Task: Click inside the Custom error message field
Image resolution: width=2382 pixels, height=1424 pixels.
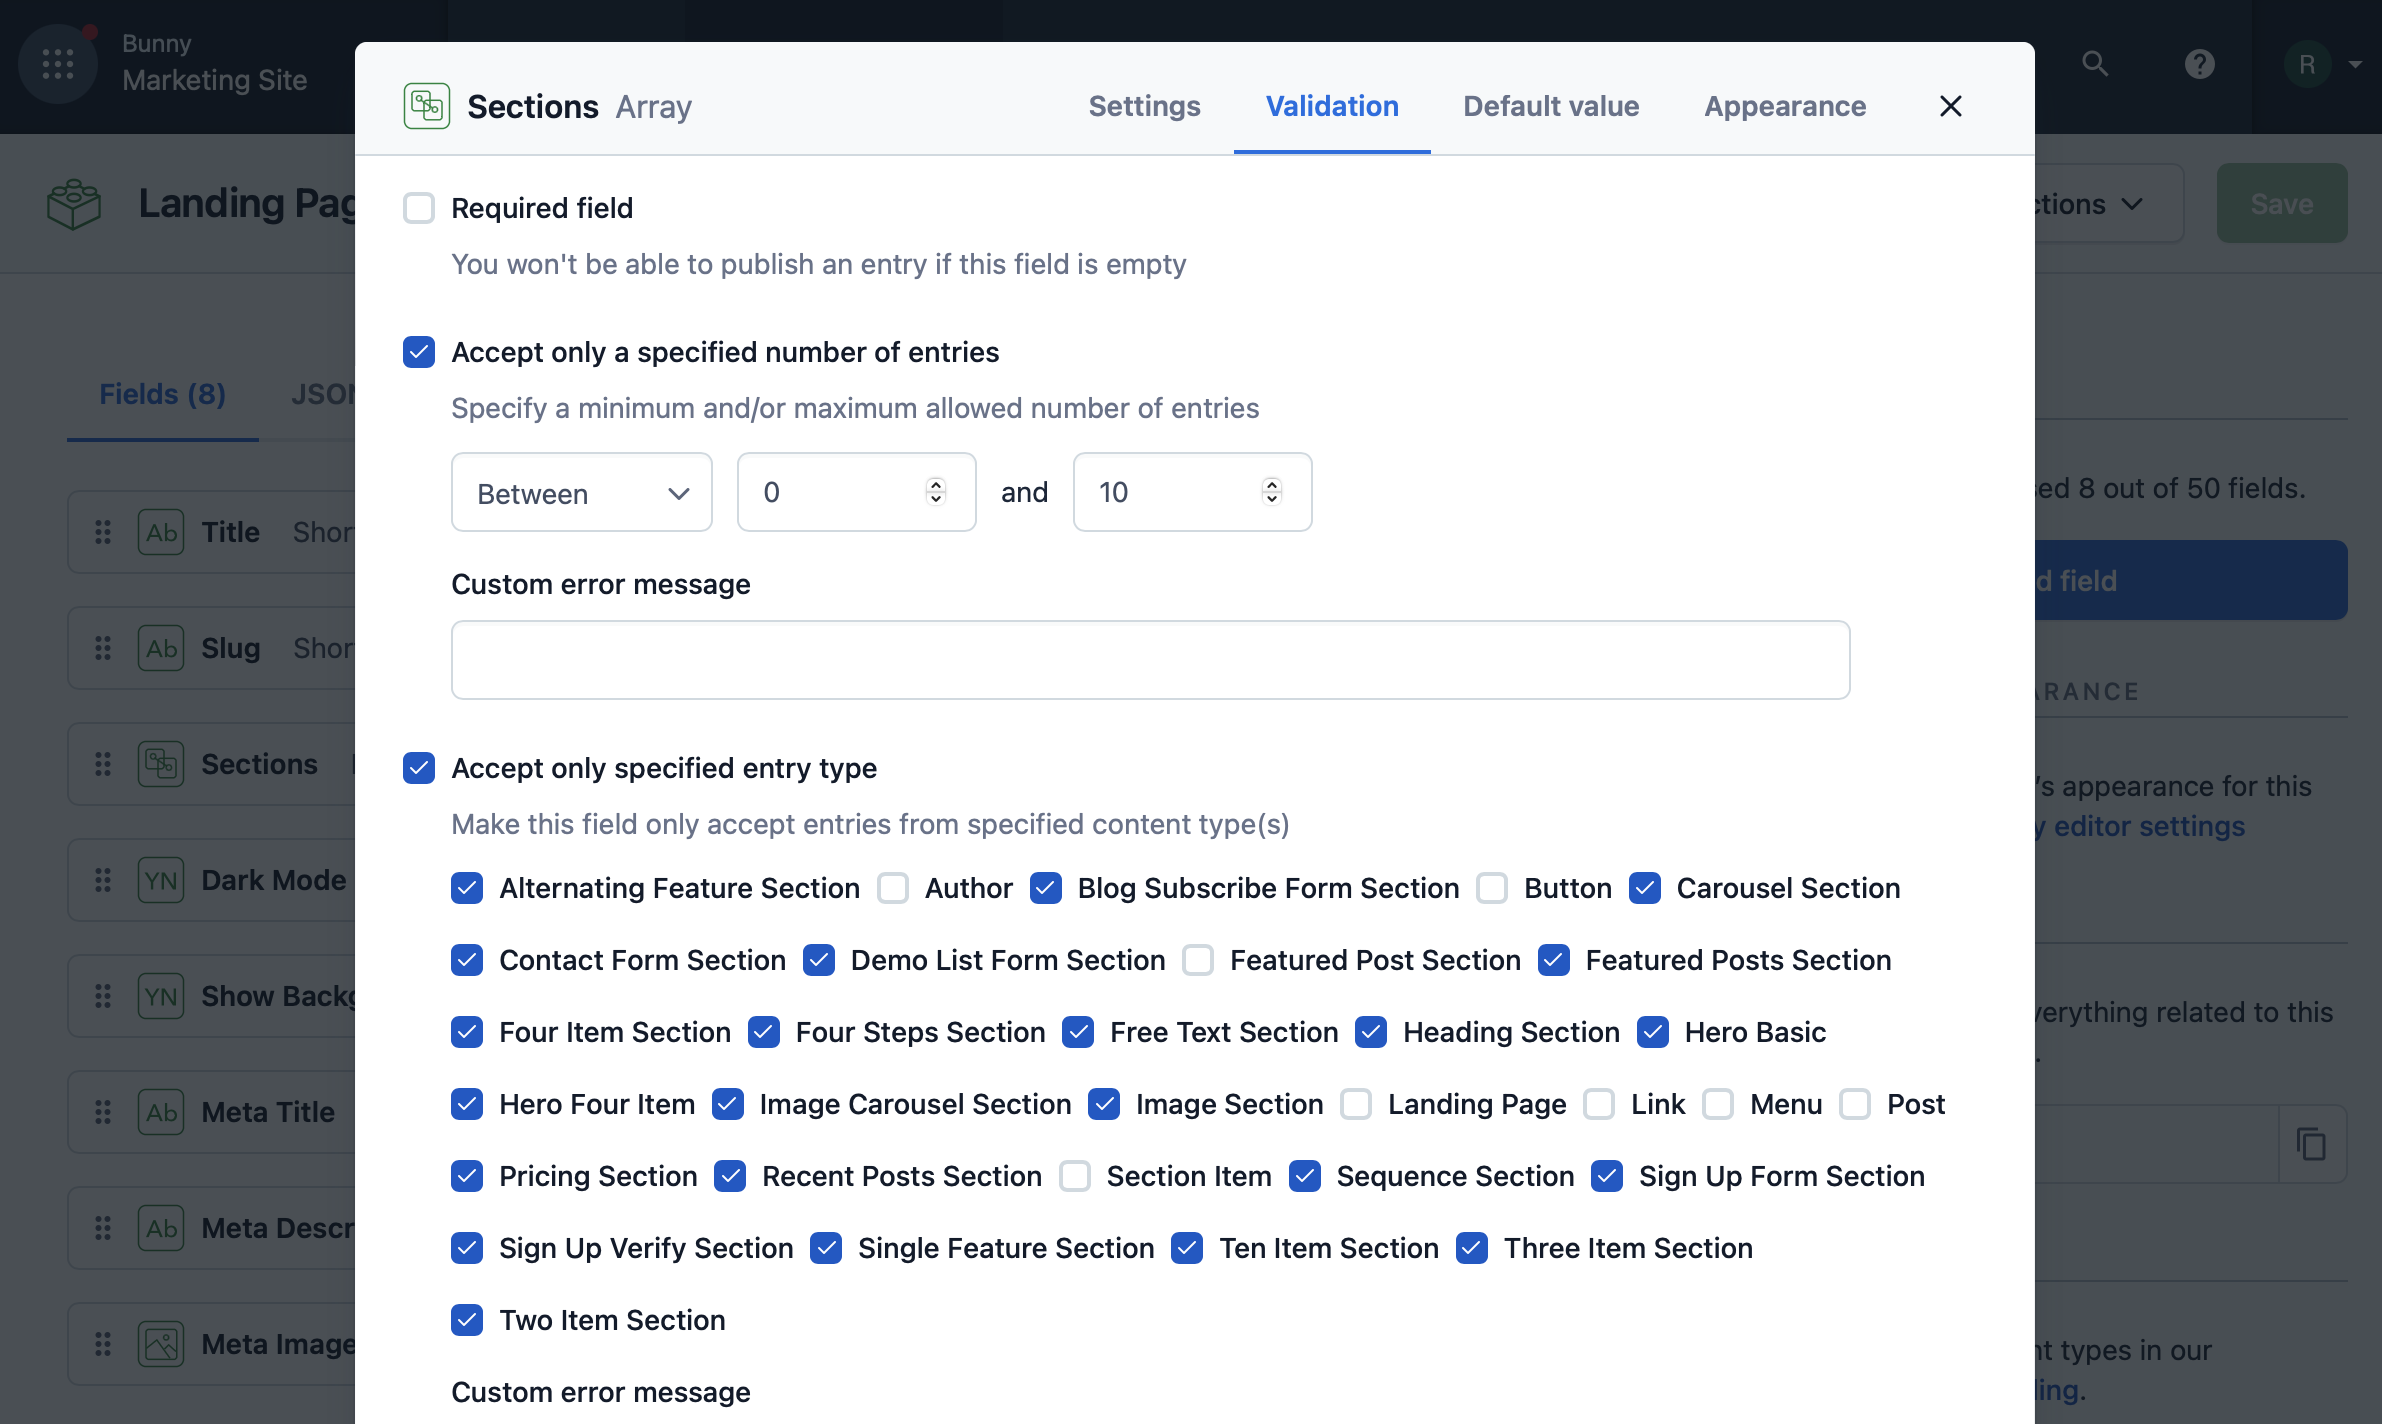Action: coord(1150,660)
